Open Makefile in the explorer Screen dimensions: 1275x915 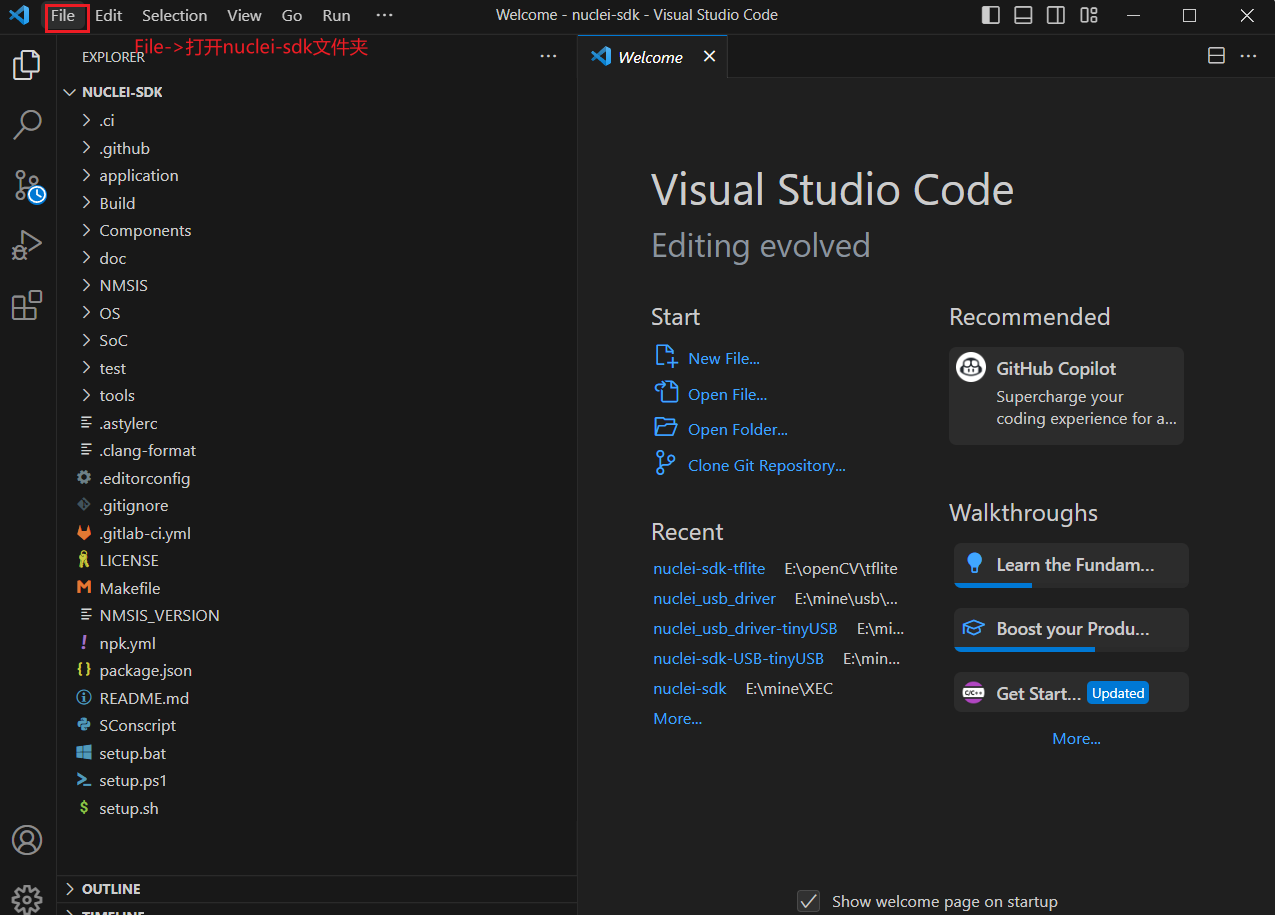pyautogui.click(x=129, y=588)
